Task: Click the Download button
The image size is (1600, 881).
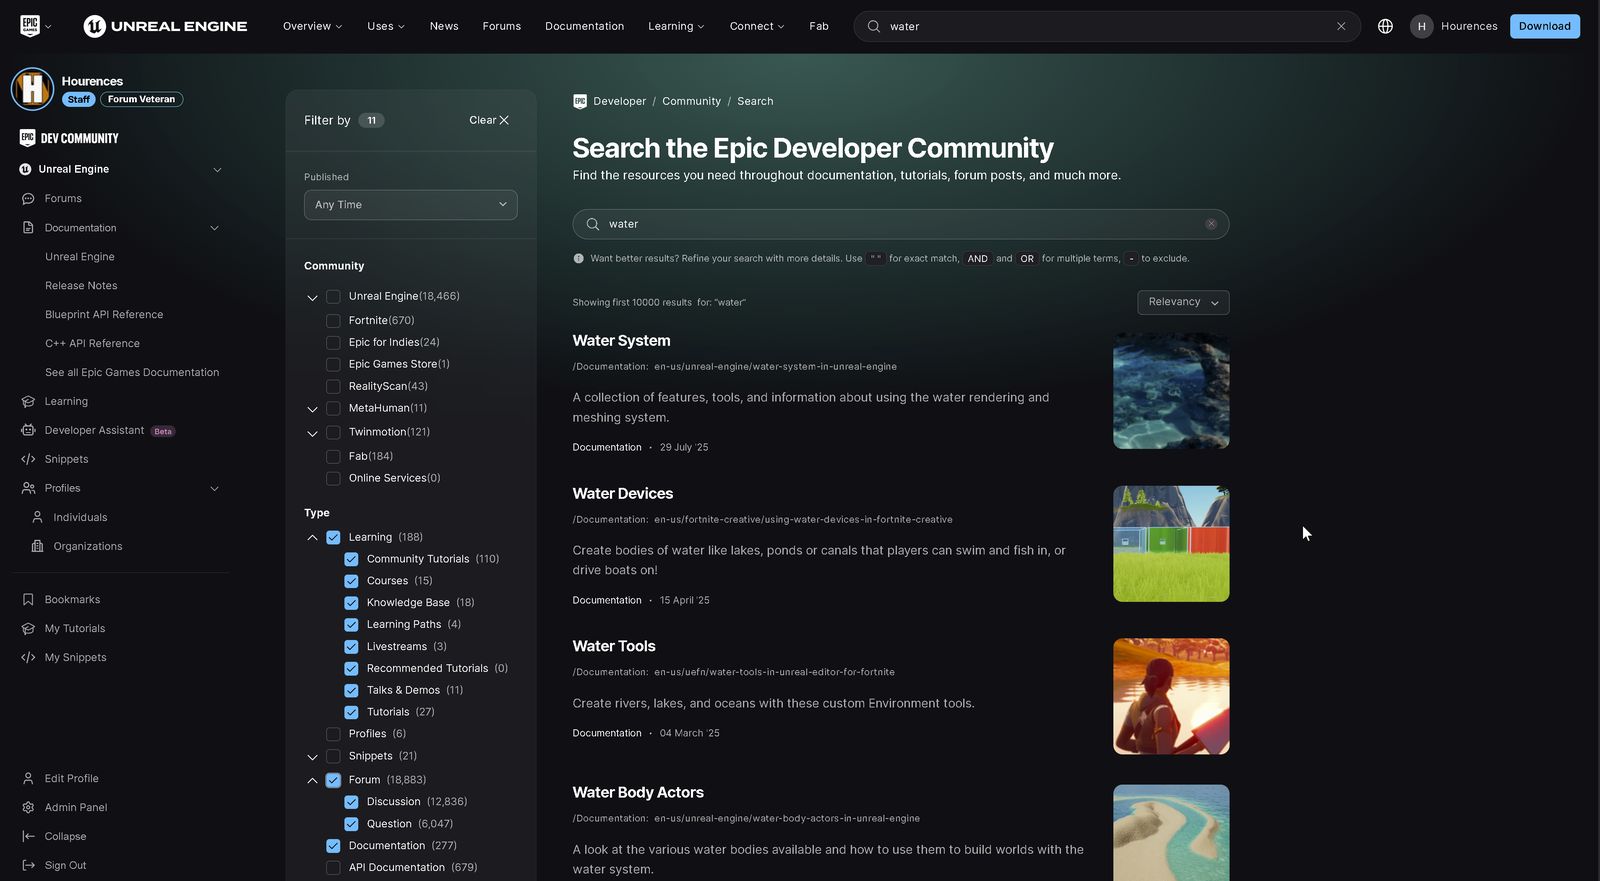Action: pos(1544,27)
